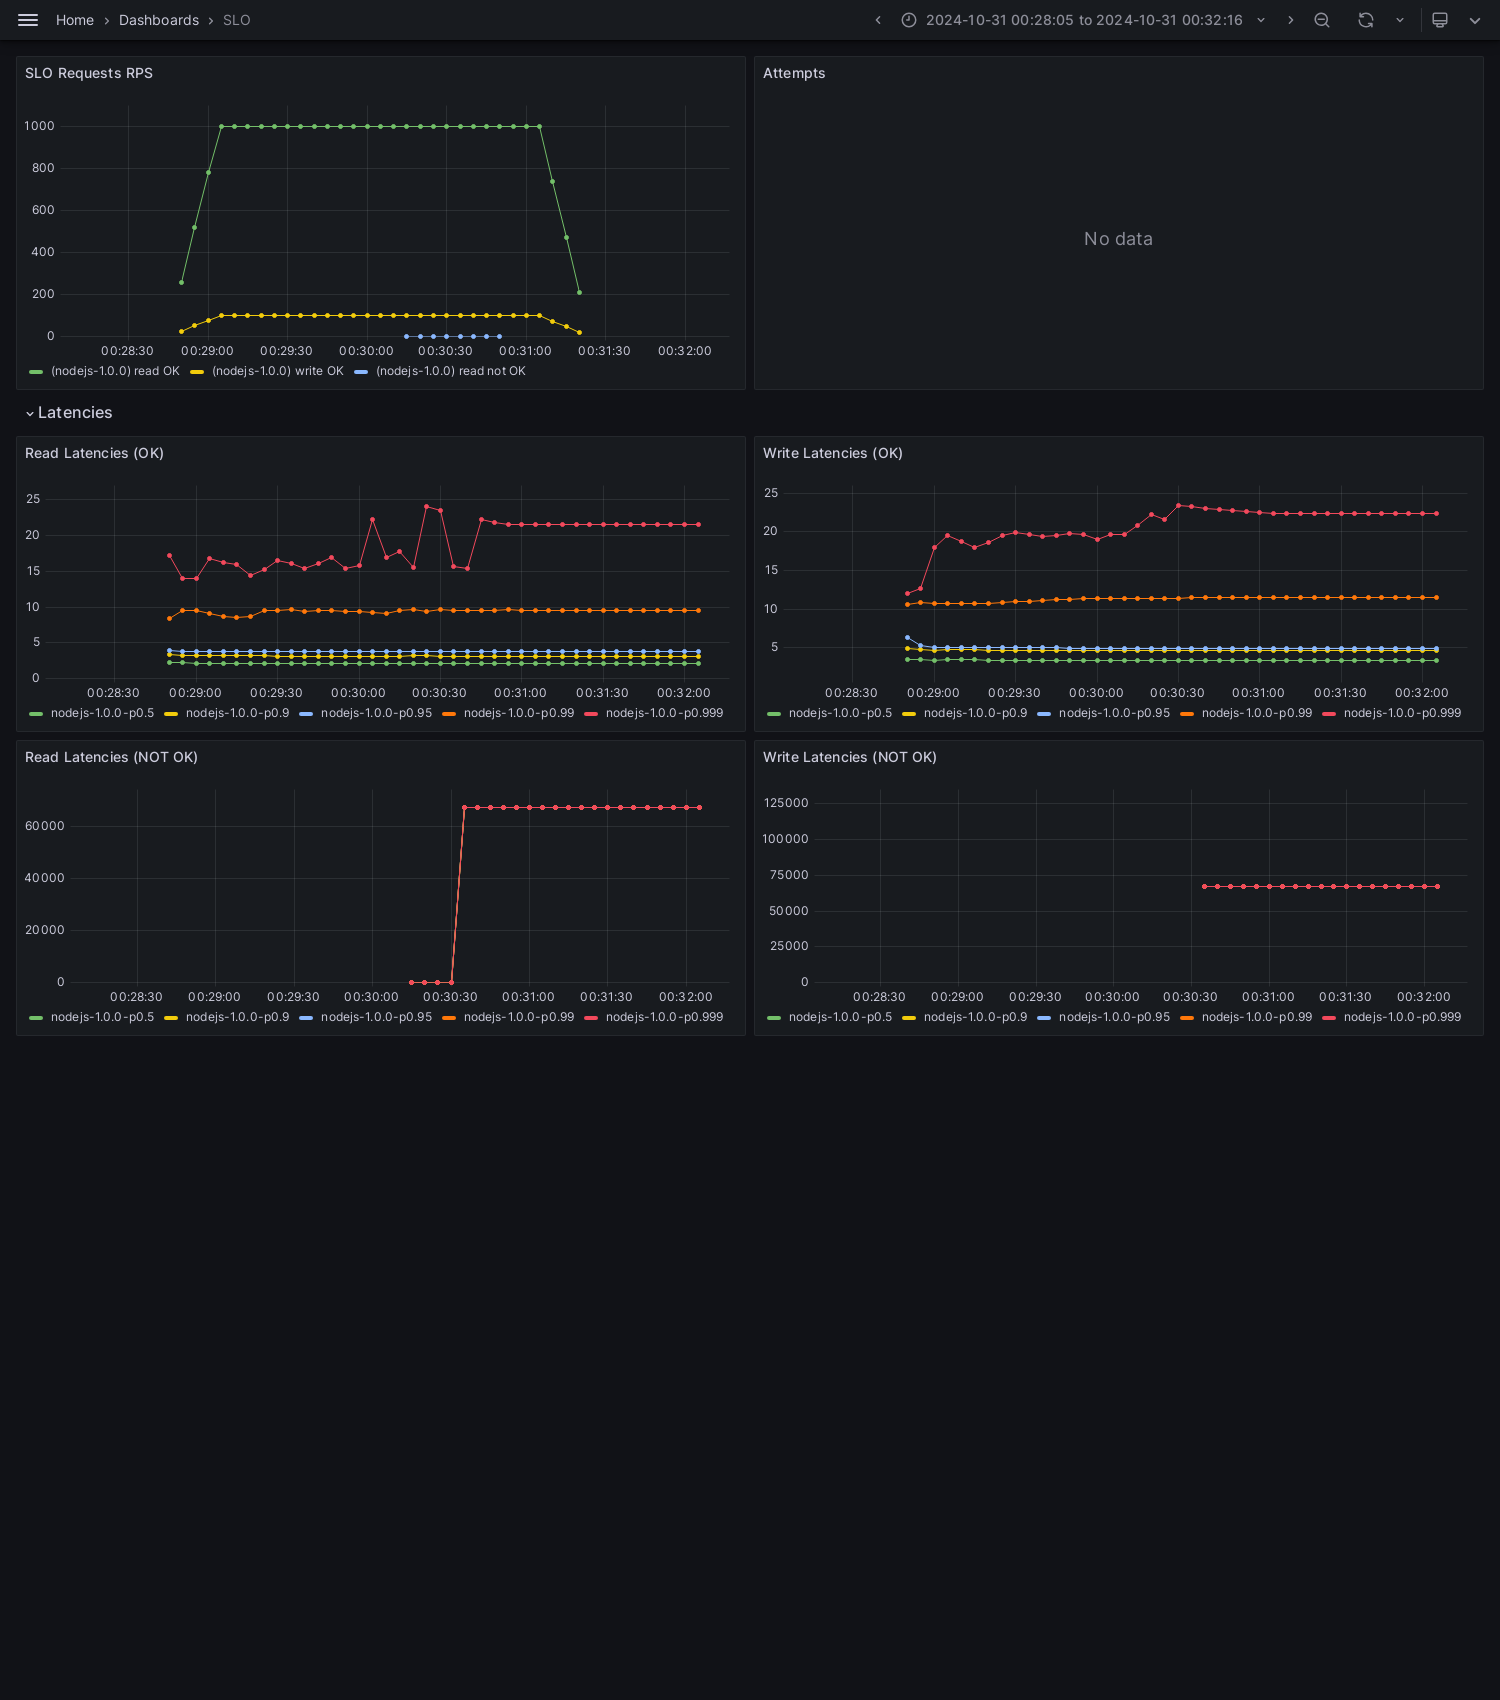Toggle p0.999 series in Write Latencies (OK)
The width and height of the screenshot is (1500, 1700).
1402,713
